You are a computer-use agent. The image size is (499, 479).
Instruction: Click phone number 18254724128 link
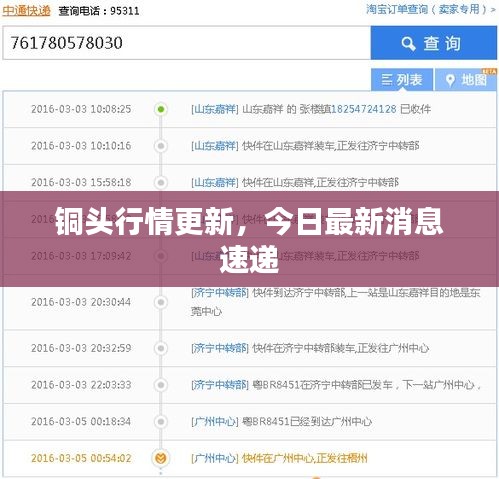click(x=364, y=109)
